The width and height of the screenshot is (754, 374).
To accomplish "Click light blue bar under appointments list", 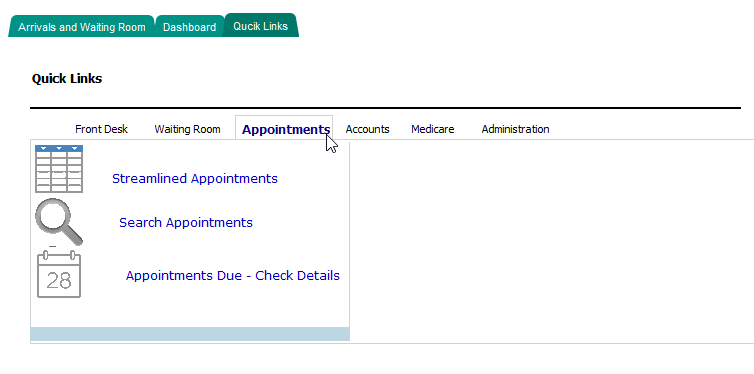I will coord(190,334).
